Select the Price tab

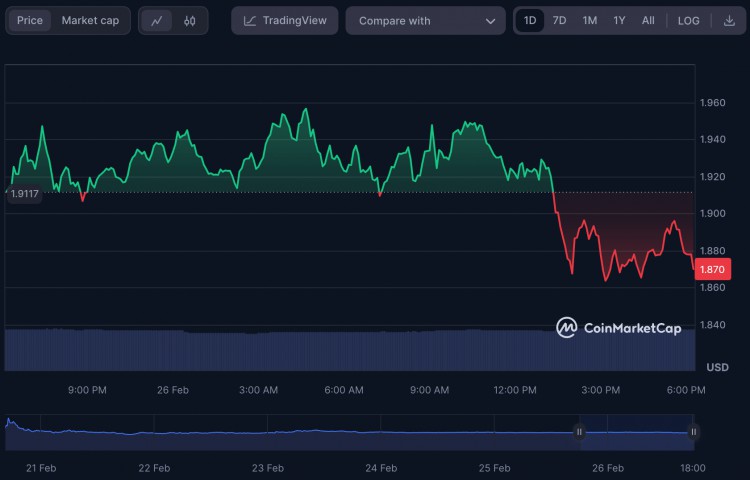pyautogui.click(x=30, y=21)
